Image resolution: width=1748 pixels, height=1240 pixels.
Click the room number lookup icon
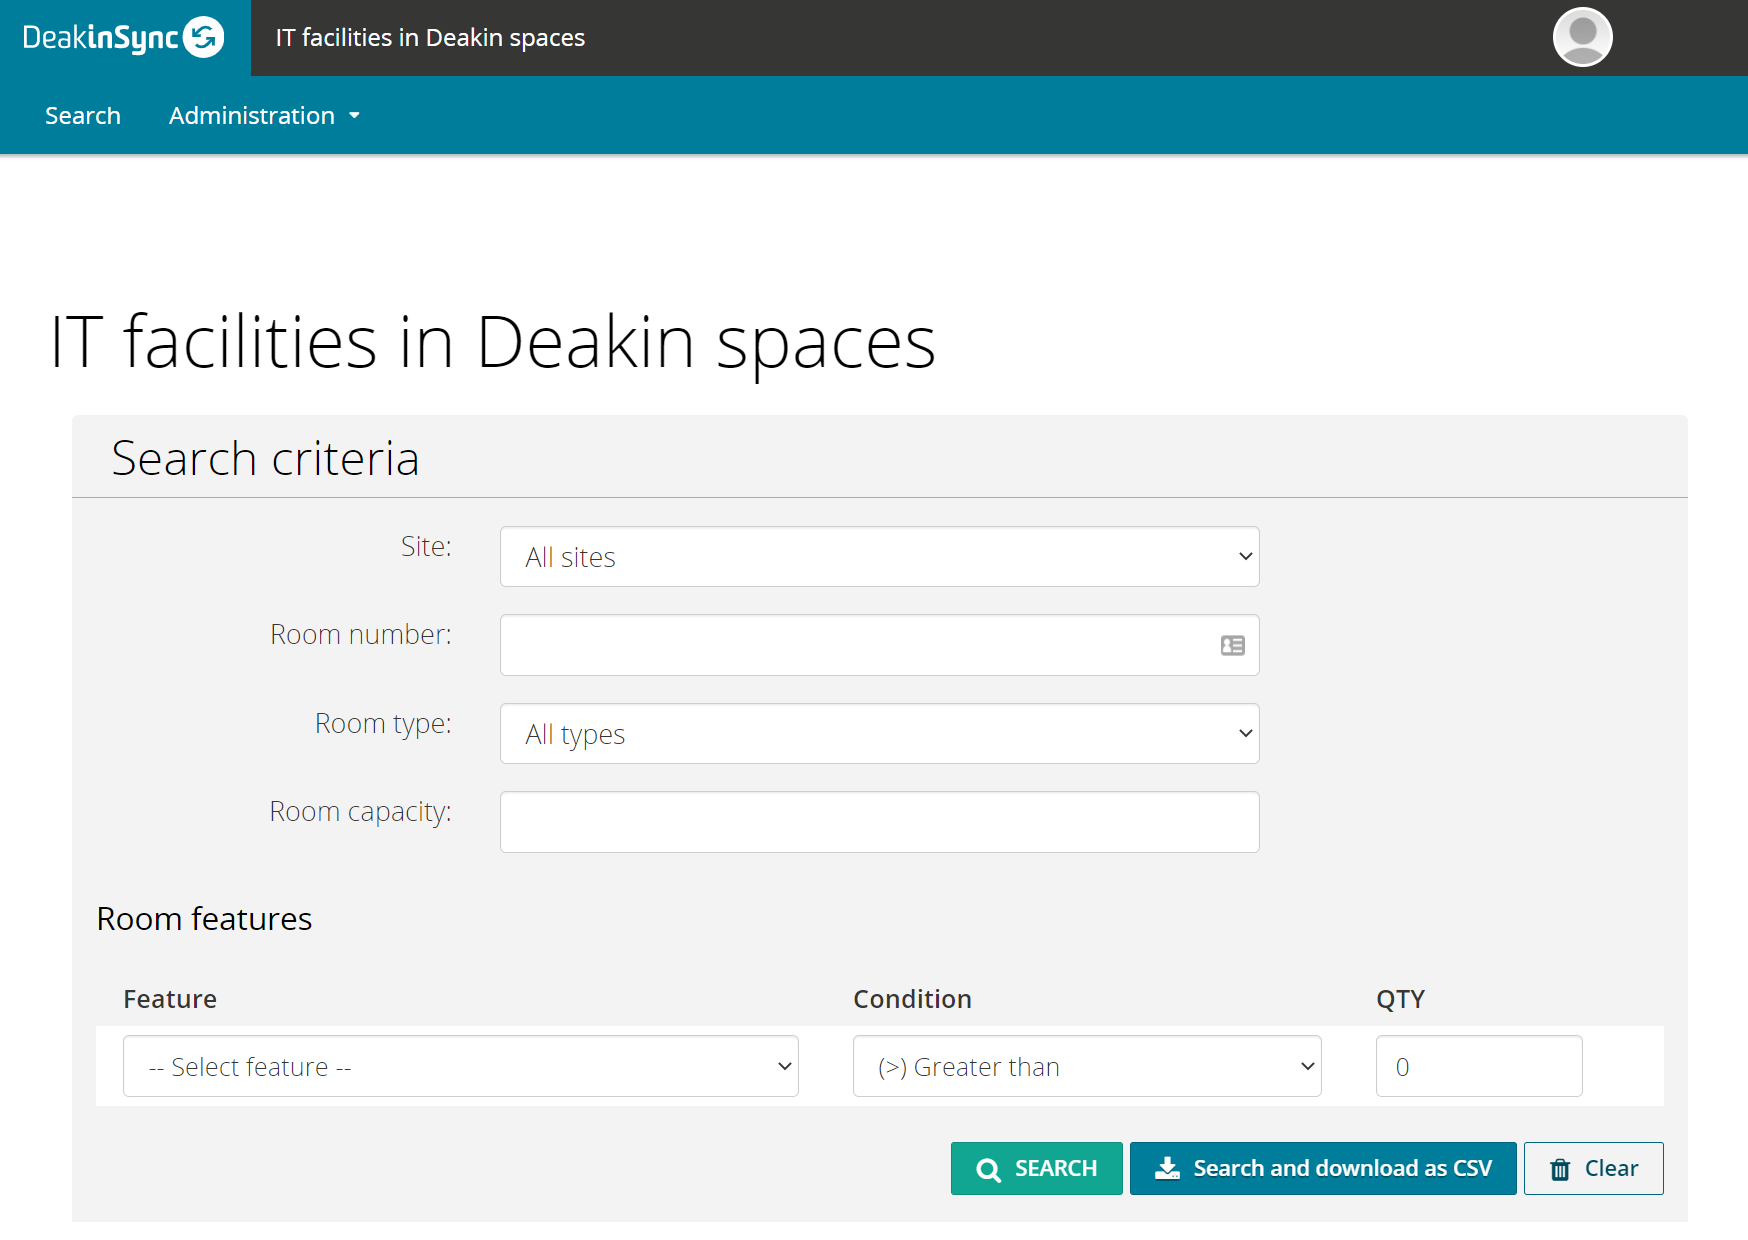[1232, 646]
